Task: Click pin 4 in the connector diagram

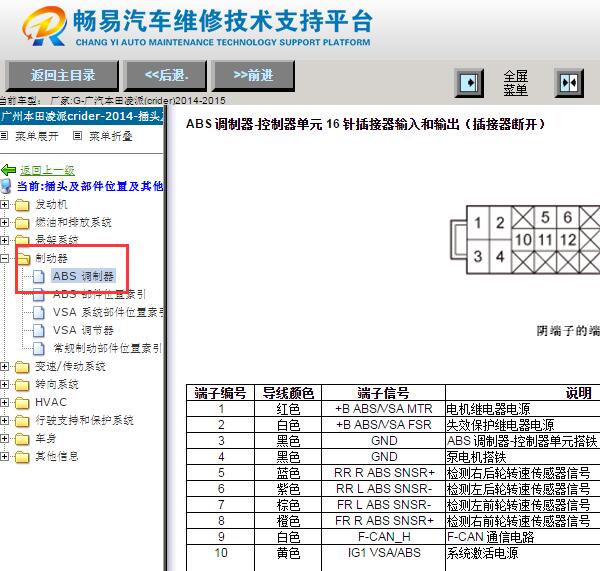Action: coord(501,256)
